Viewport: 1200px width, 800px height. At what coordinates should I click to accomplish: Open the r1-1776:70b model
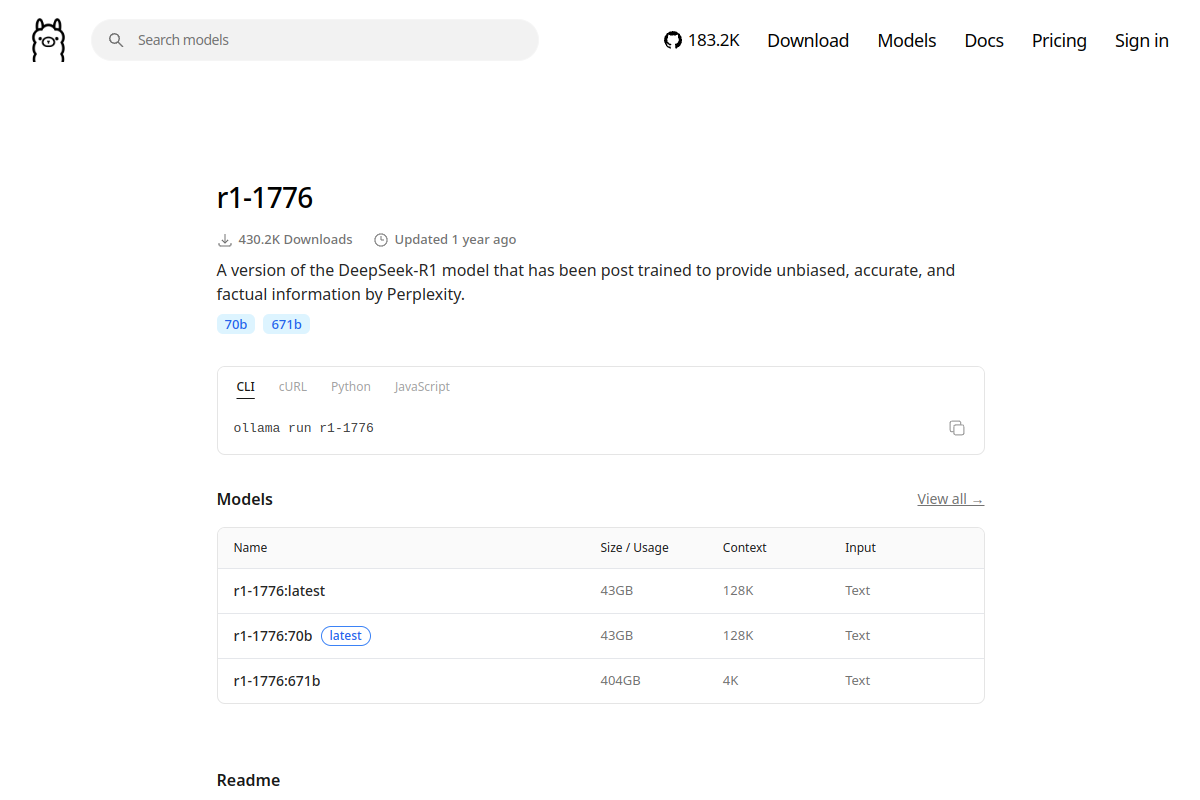tap(273, 636)
